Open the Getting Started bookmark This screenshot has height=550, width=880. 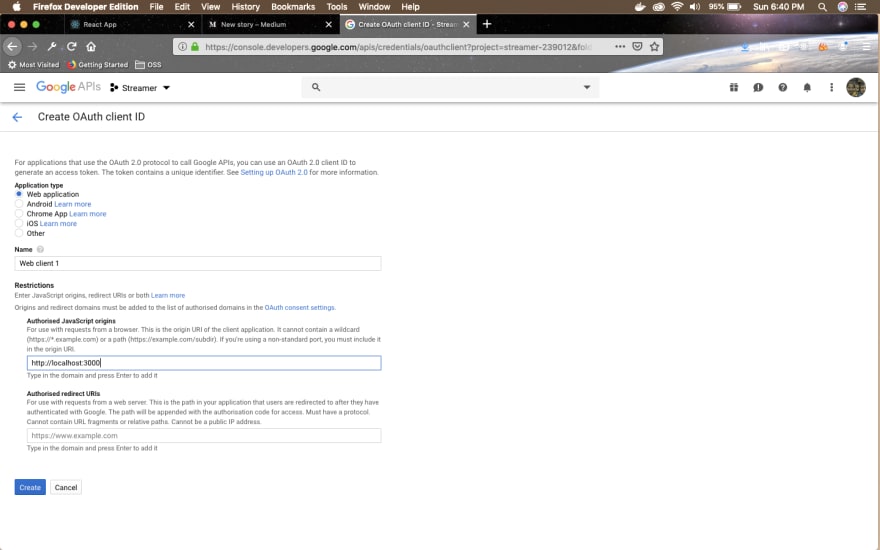(x=98, y=65)
